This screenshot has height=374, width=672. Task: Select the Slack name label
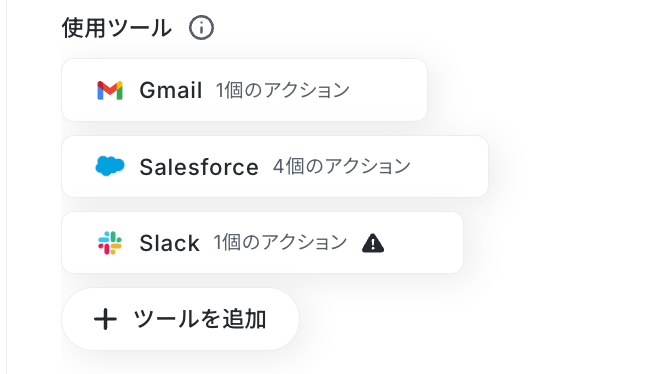coord(169,243)
